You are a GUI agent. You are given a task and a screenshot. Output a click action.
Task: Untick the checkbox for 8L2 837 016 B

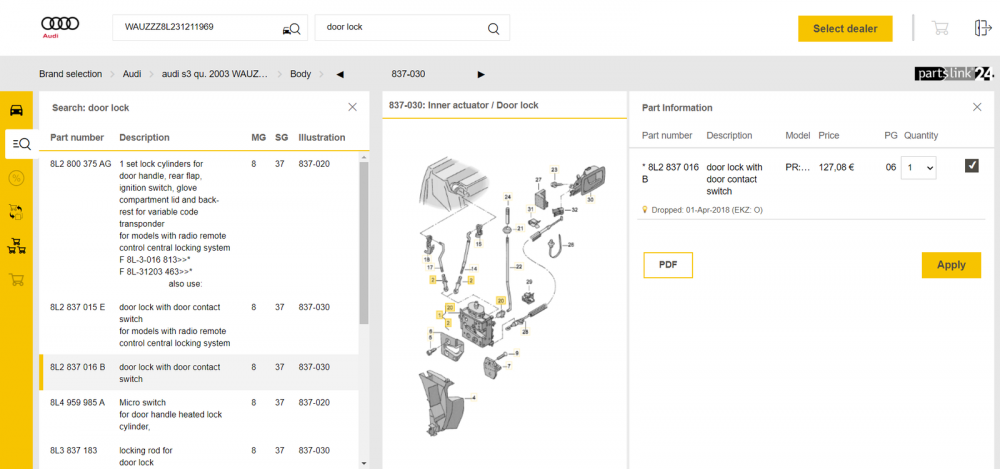click(x=972, y=166)
